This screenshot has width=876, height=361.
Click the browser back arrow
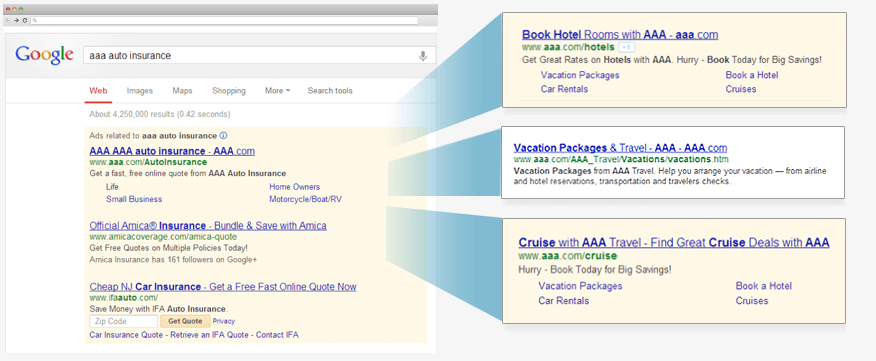point(9,20)
